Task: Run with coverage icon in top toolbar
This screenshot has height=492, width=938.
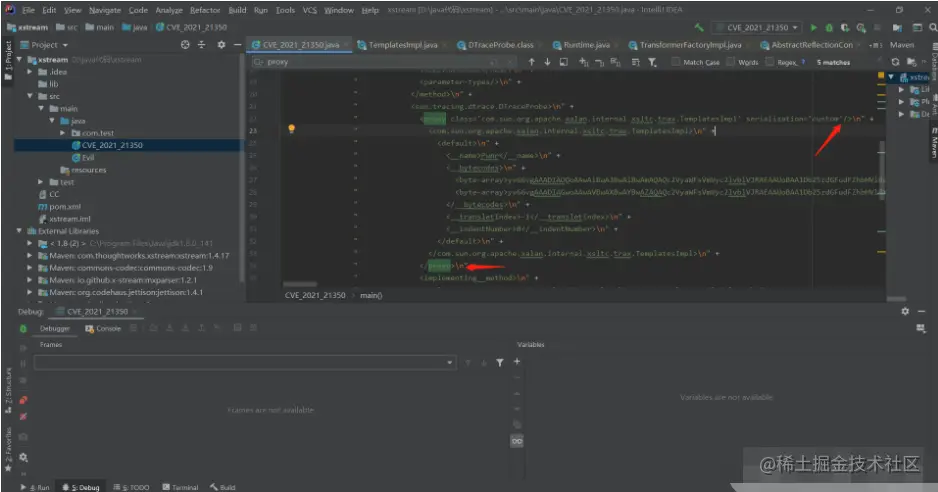Action: 845,28
